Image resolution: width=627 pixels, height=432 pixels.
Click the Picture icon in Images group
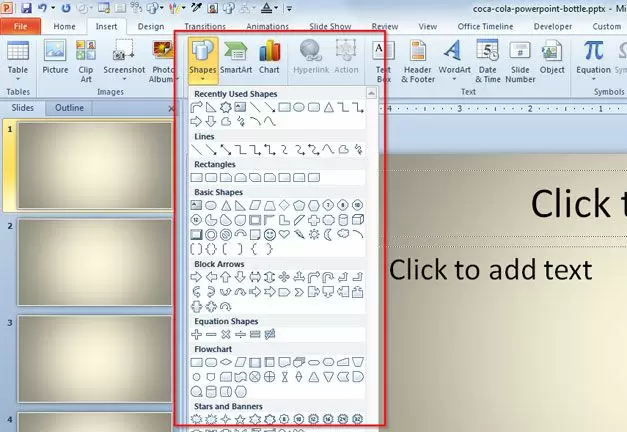(56, 58)
